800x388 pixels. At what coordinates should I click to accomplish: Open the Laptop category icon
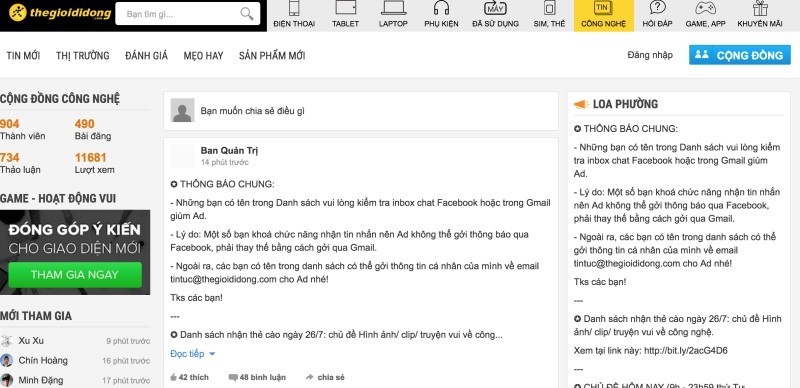point(393,8)
